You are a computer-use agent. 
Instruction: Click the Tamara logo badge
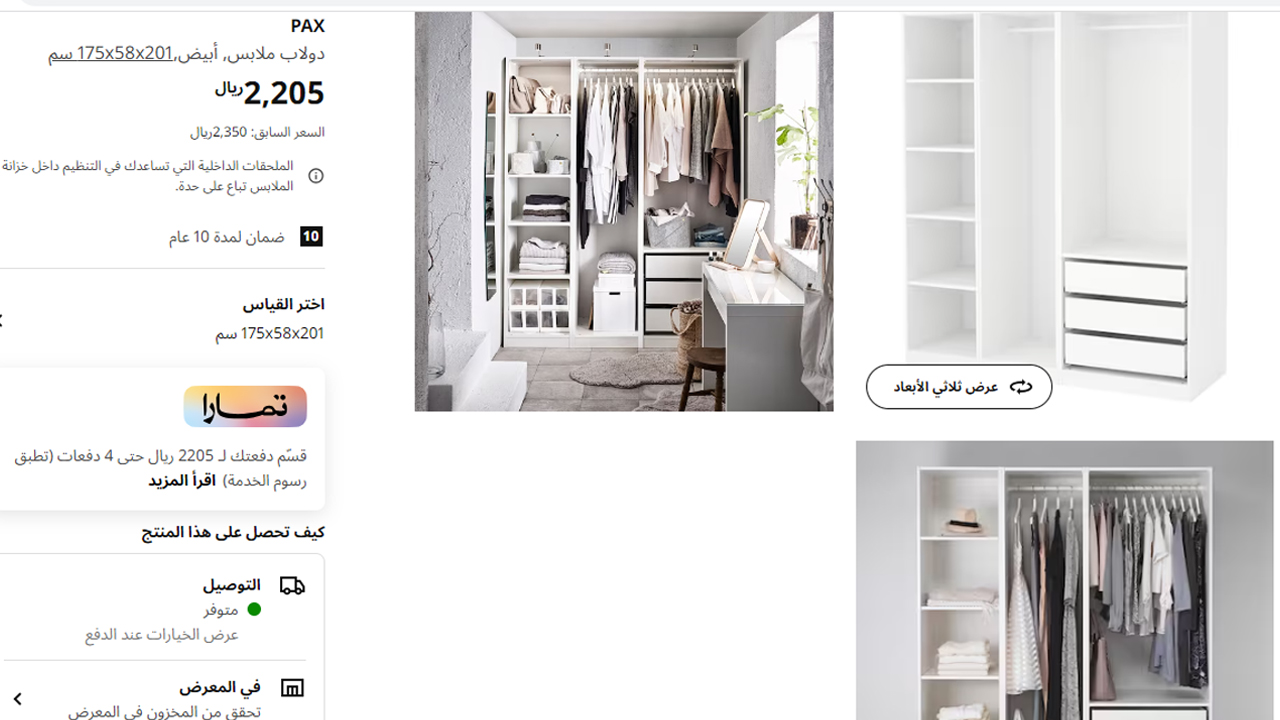[245, 407]
